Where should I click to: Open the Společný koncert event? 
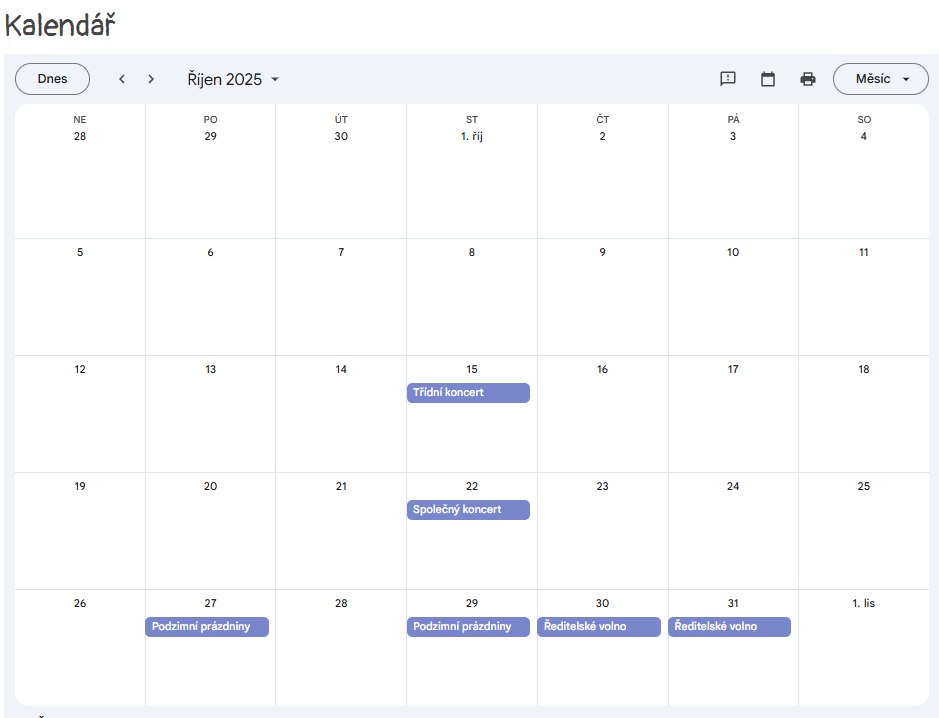pyautogui.click(x=468, y=510)
